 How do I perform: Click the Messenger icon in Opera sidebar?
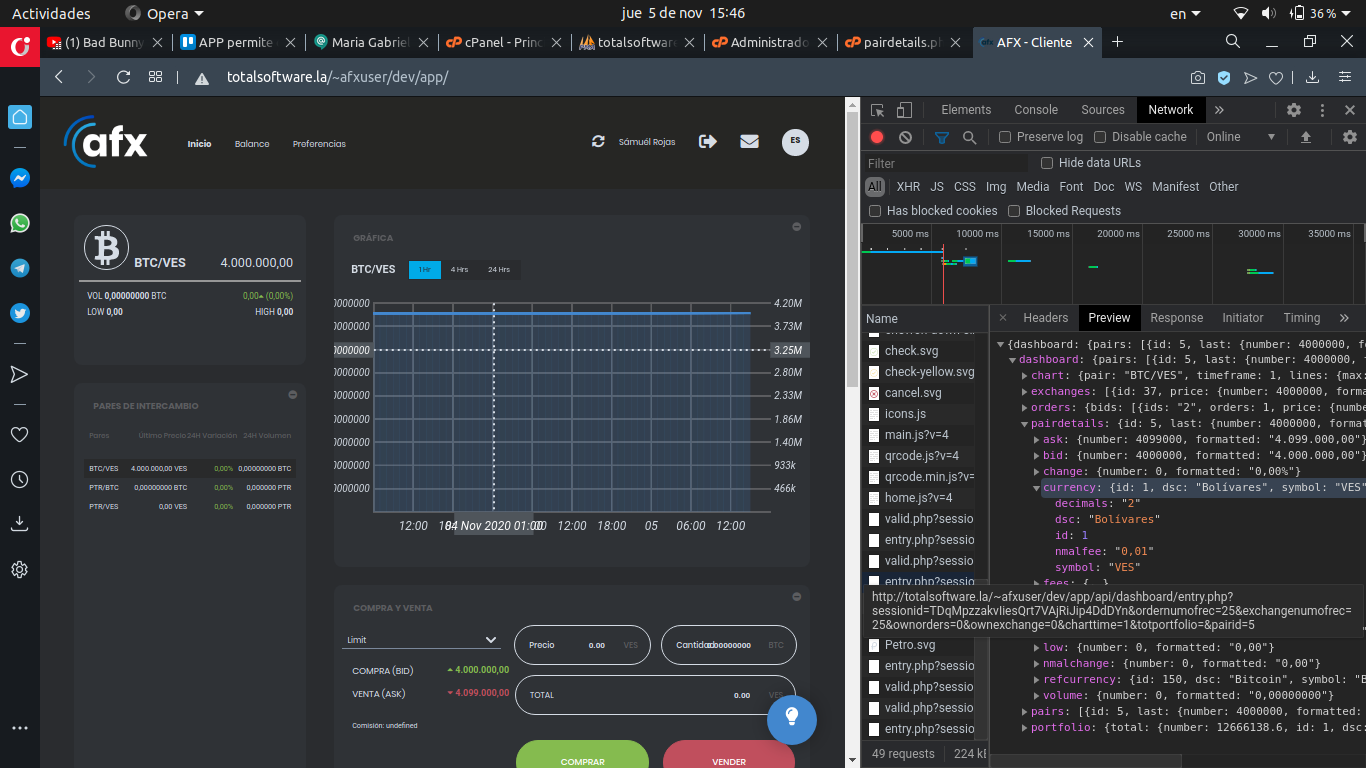pyautogui.click(x=20, y=178)
